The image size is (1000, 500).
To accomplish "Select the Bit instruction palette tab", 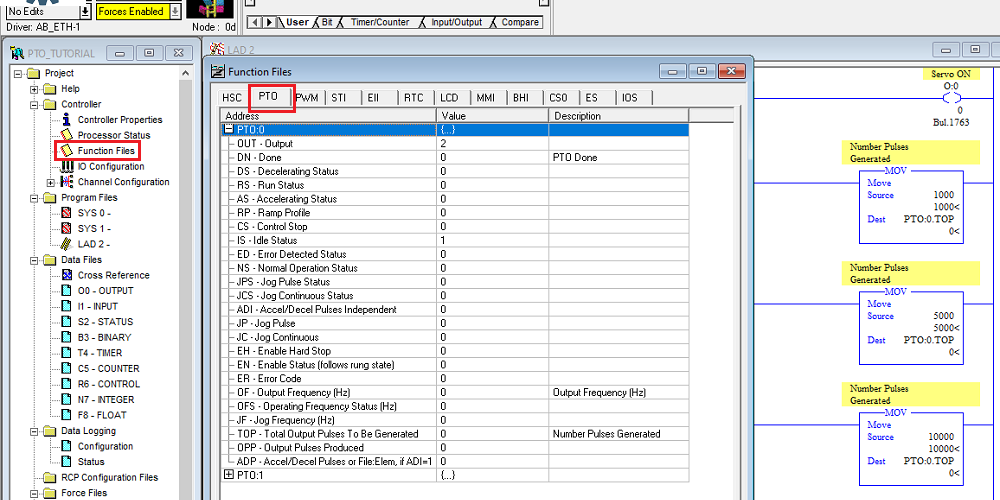I will tap(327, 22).
